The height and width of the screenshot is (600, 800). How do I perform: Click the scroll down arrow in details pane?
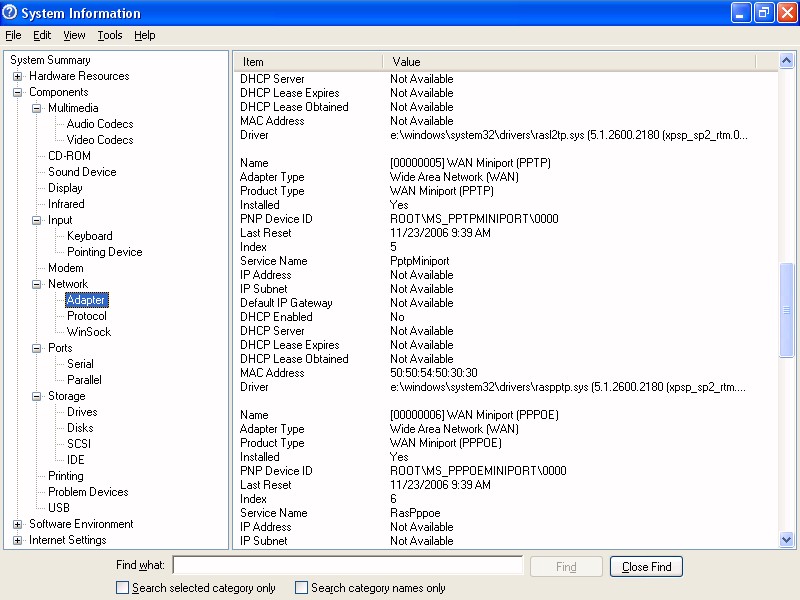pos(787,540)
